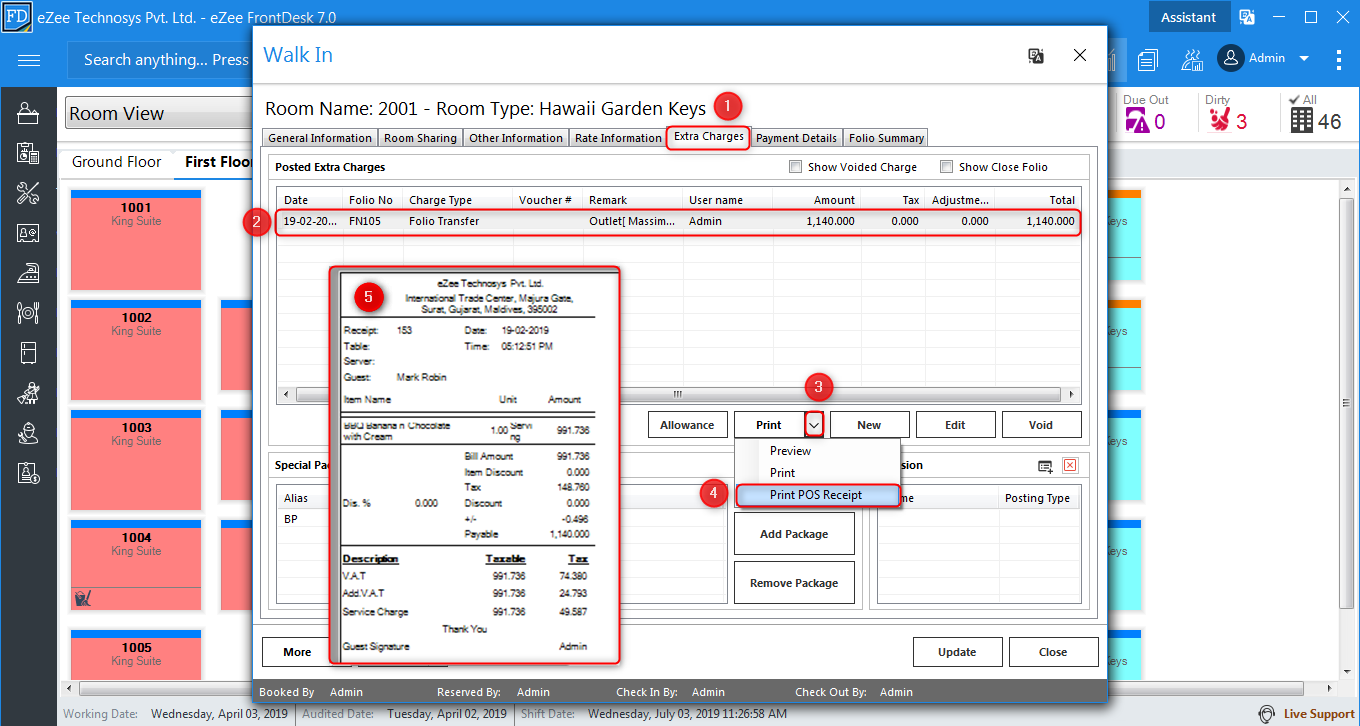Click the search anything input field

[x=160, y=60]
